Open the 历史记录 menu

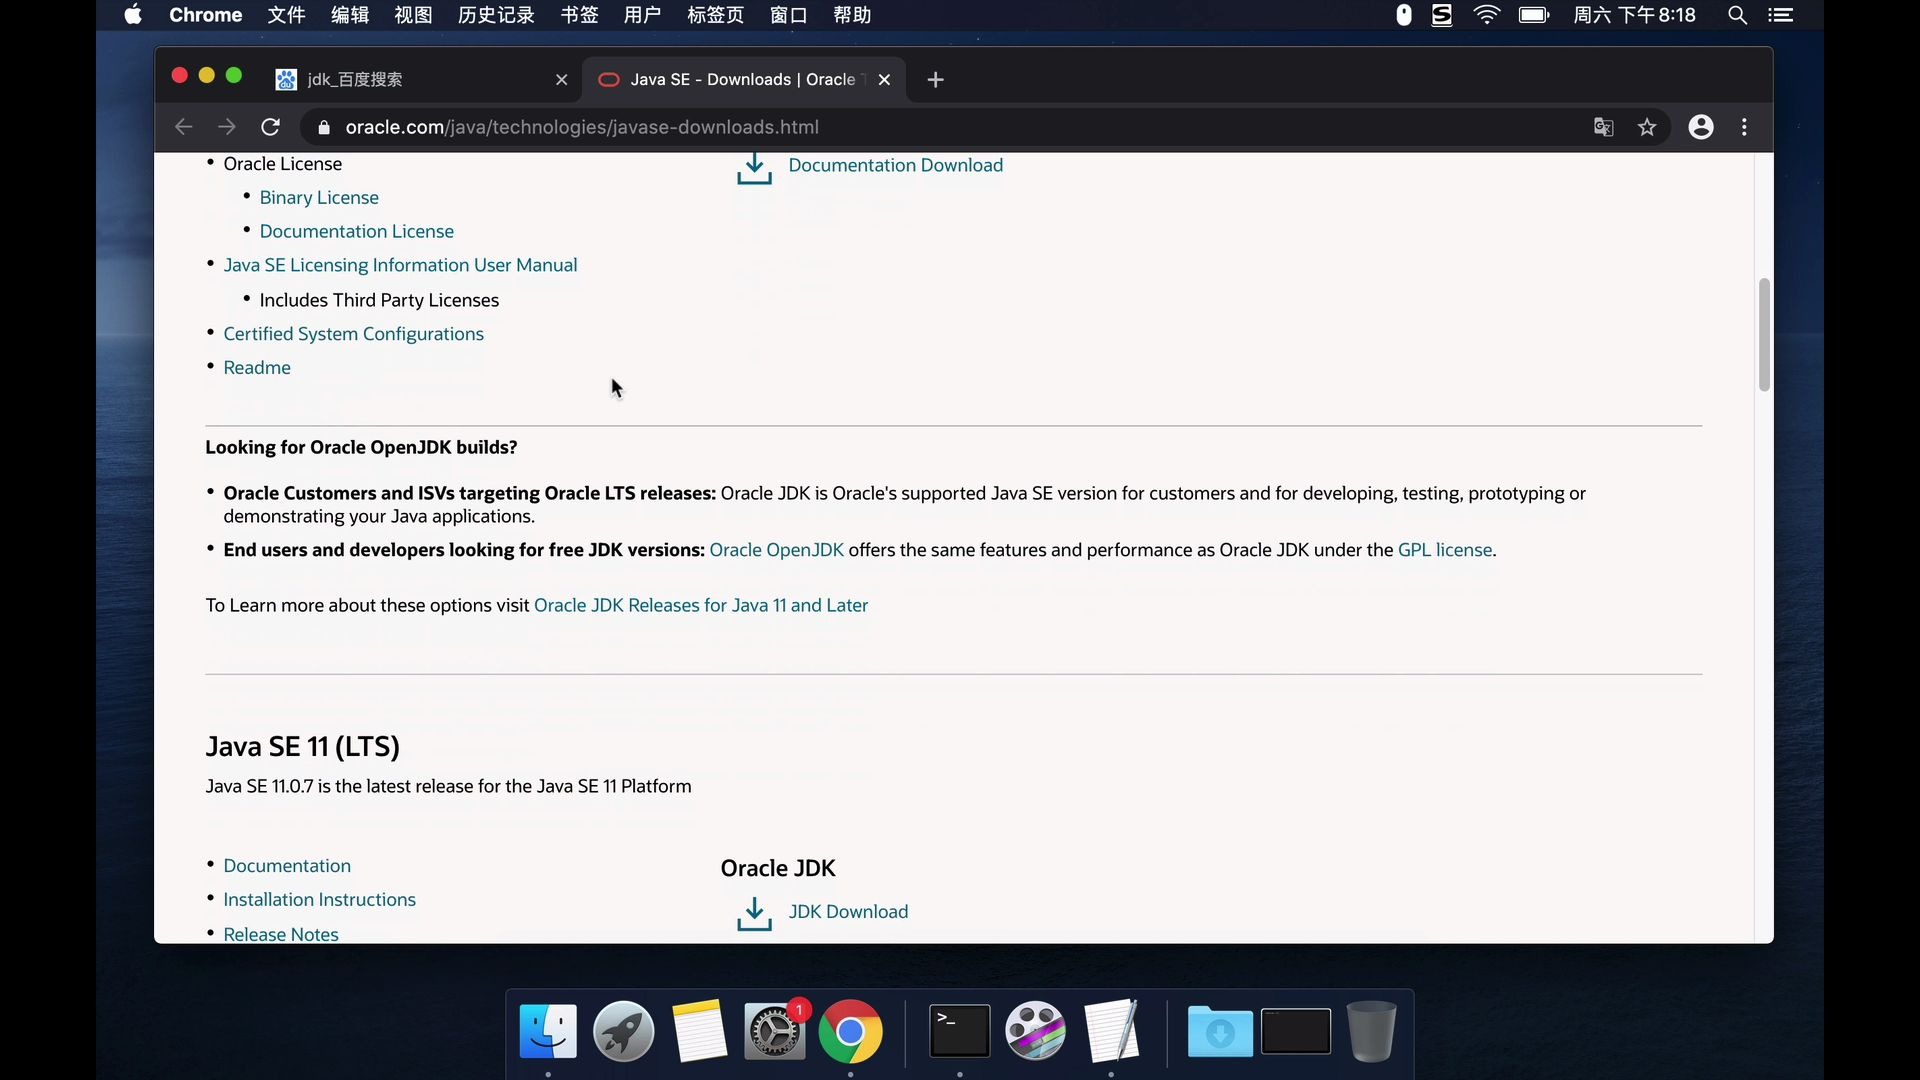pos(496,15)
